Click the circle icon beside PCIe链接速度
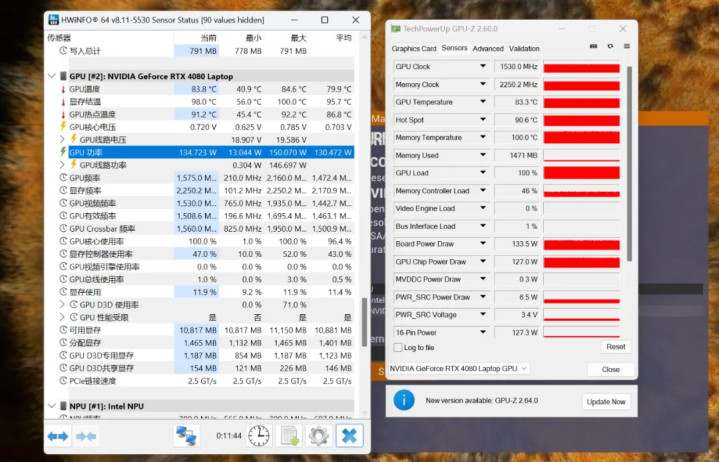The height and width of the screenshot is (462, 719). point(63,380)
